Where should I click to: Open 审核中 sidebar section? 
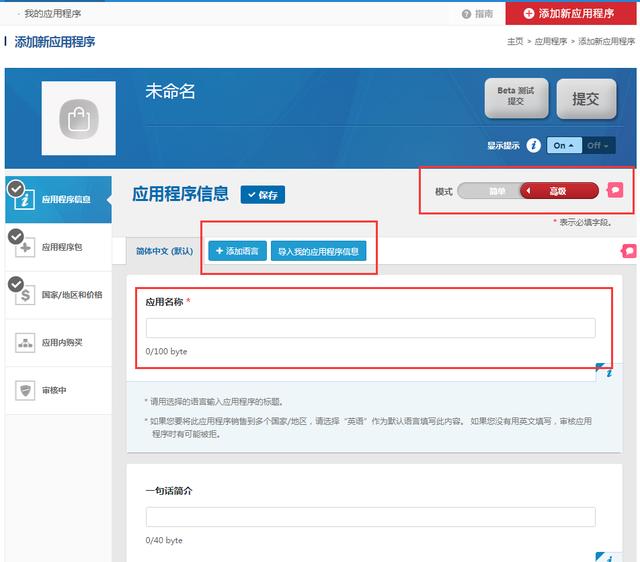click(x=58, y=390)
